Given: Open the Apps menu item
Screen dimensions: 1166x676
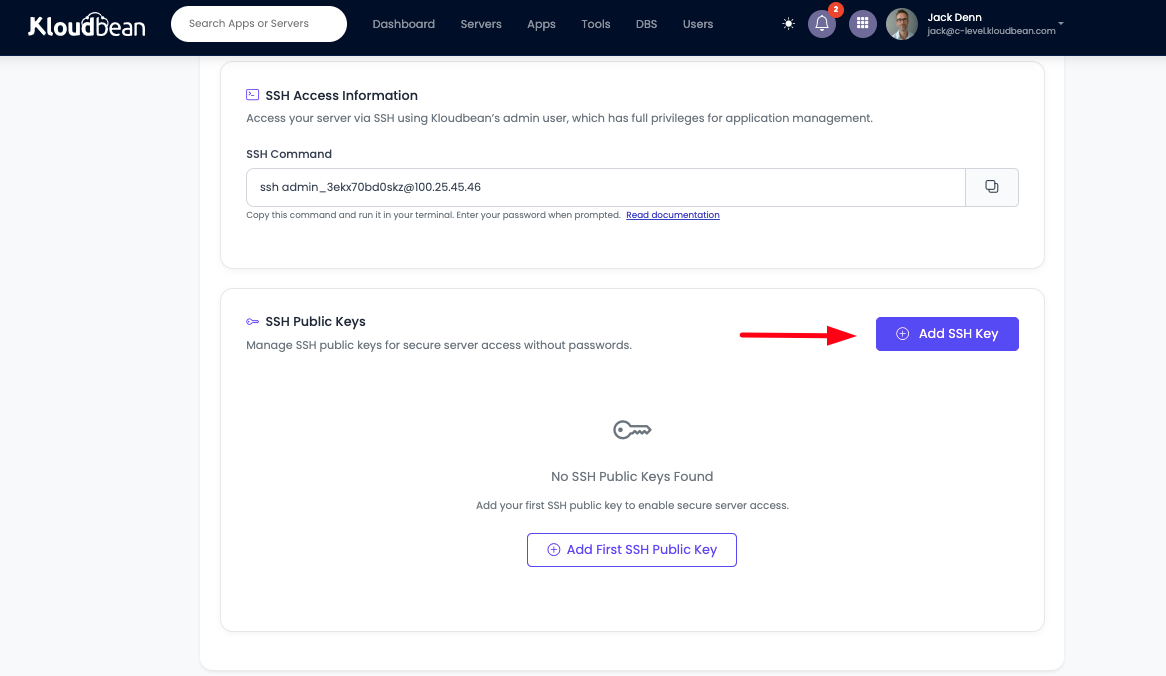Looking at the screenshot, I should 541,24.
